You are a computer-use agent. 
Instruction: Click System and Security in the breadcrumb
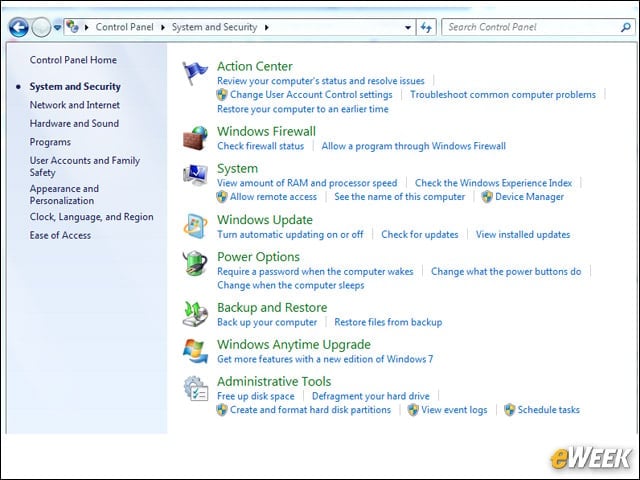214,27
